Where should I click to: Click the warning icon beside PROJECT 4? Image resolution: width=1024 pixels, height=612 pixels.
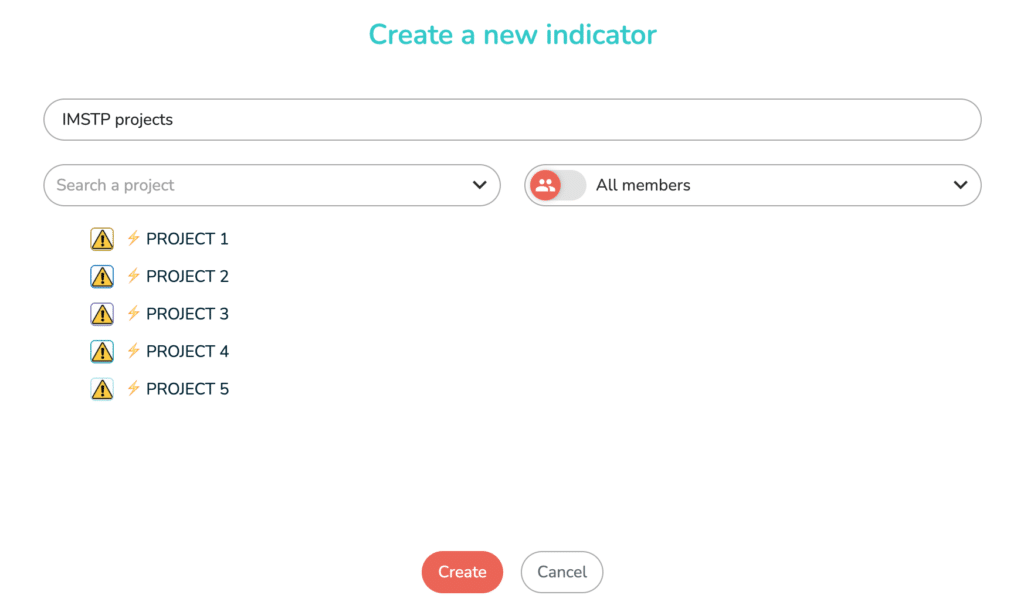coord(101,351)
